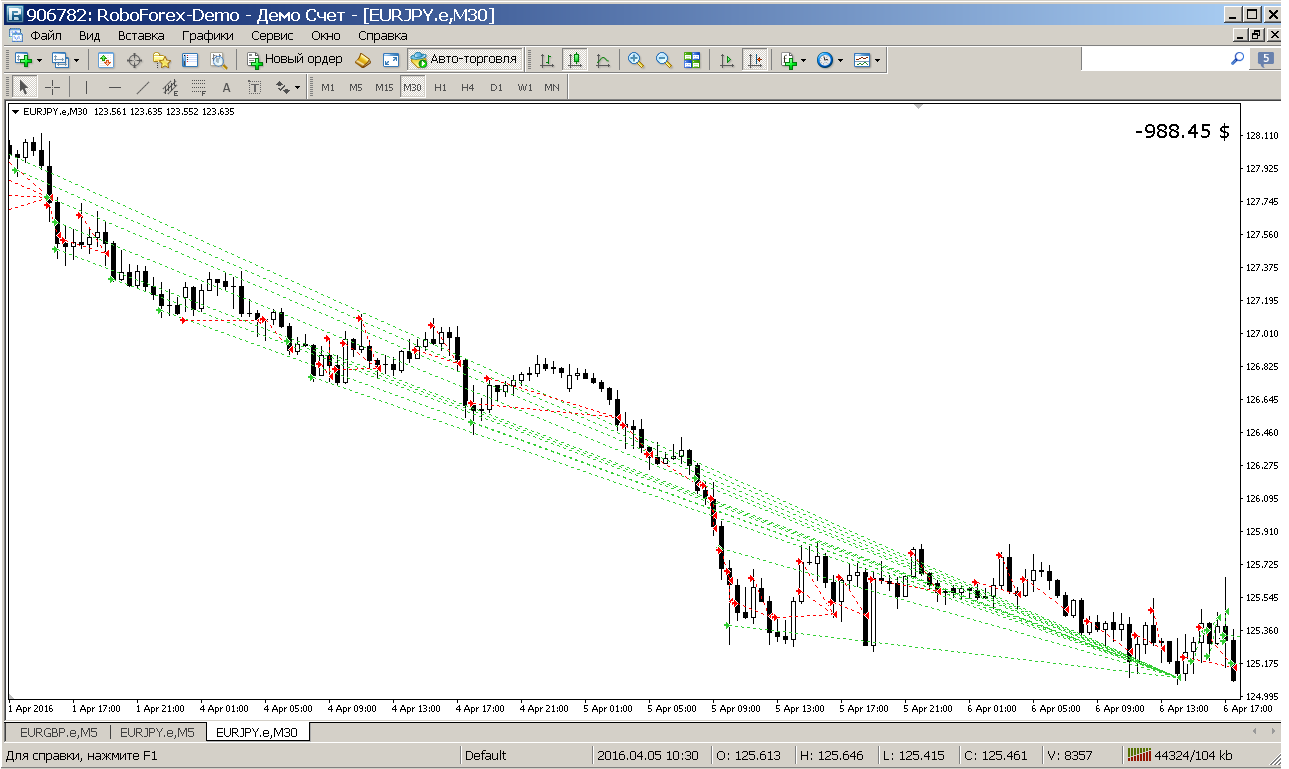The width and height of the screenshot is (1289, 769).
Task: Switch timeframe to MN
Action: [x=552, y=87]
